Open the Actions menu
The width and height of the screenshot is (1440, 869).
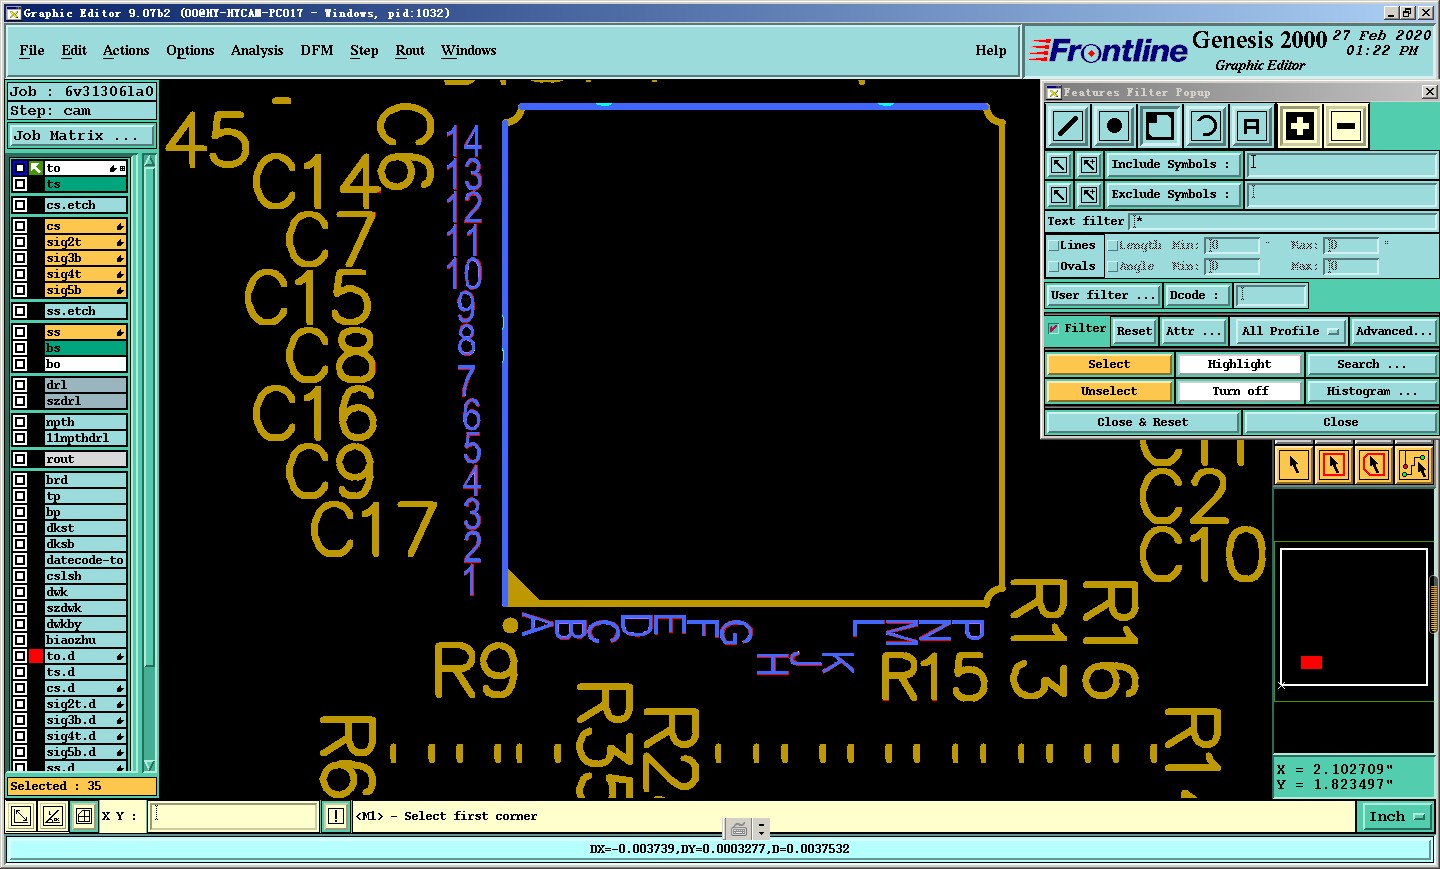click(126, 51)
